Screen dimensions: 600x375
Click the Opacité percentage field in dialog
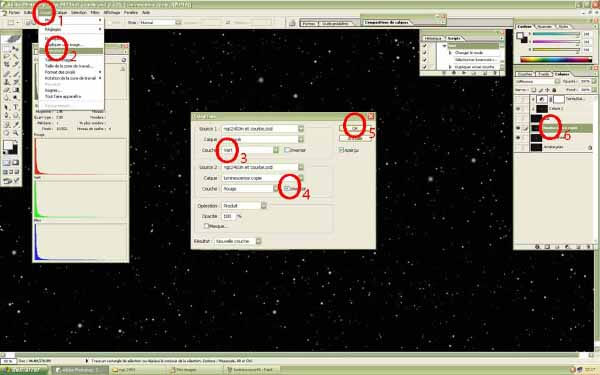point(228,216)
